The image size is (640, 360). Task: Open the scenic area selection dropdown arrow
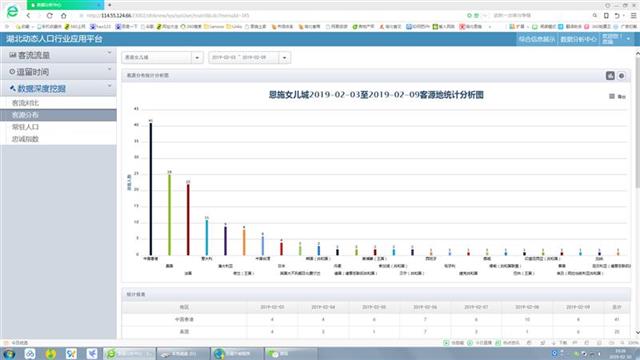coord(197,58)
